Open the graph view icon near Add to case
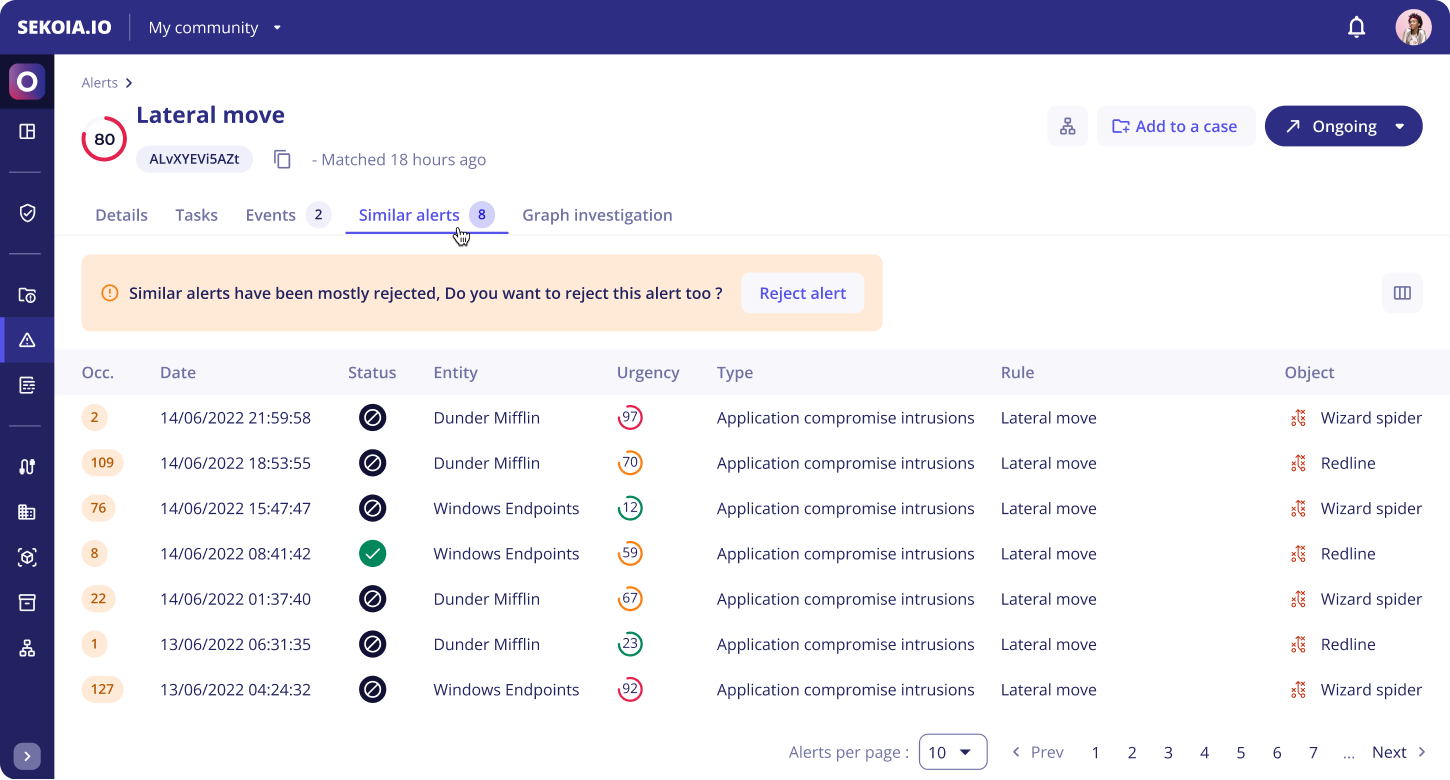Image resolution: width=1450 pixels, height=780 pixels. [1067, 126]
